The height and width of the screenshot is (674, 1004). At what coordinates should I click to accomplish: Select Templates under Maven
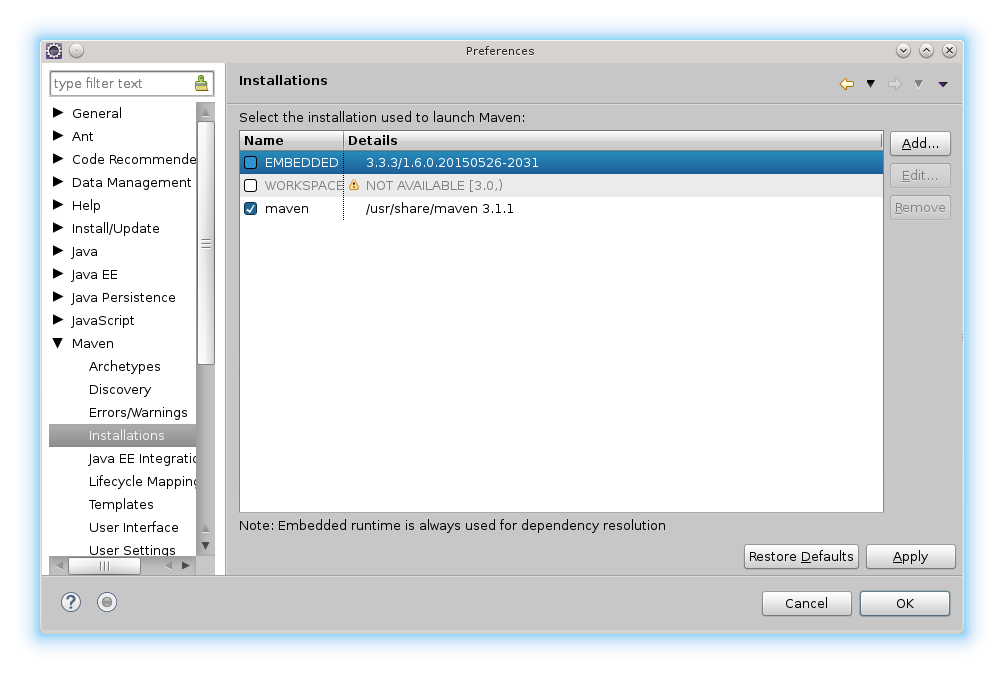tap(121, 504)
